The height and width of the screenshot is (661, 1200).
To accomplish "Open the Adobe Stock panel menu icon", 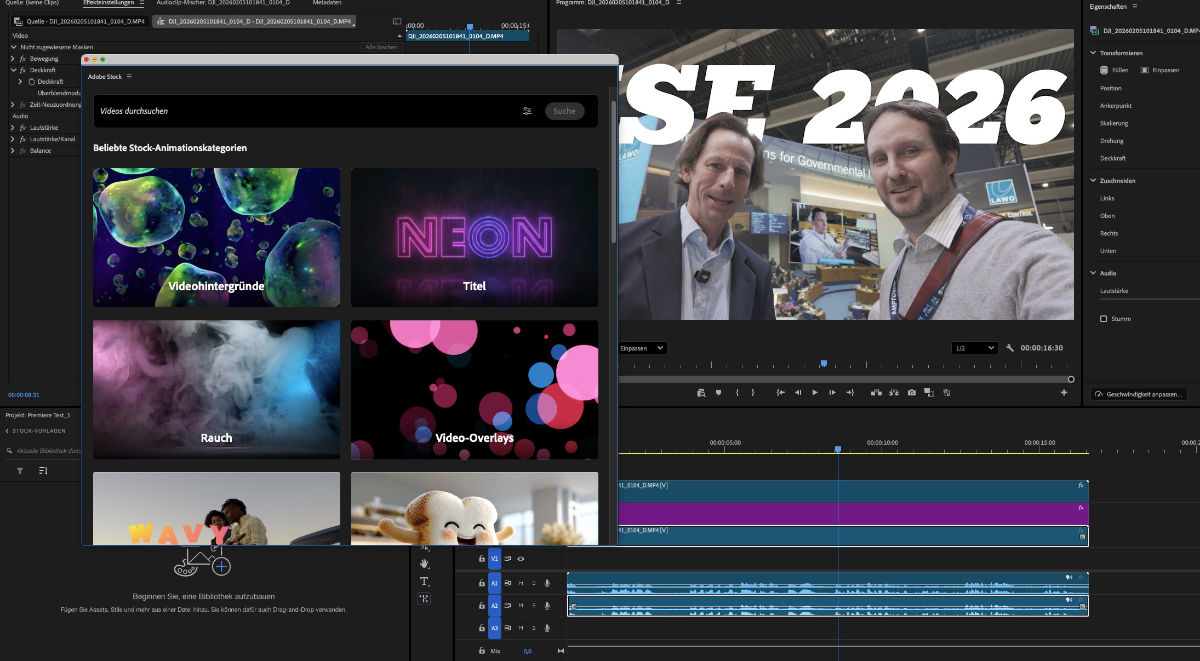I will click(129, 76).
